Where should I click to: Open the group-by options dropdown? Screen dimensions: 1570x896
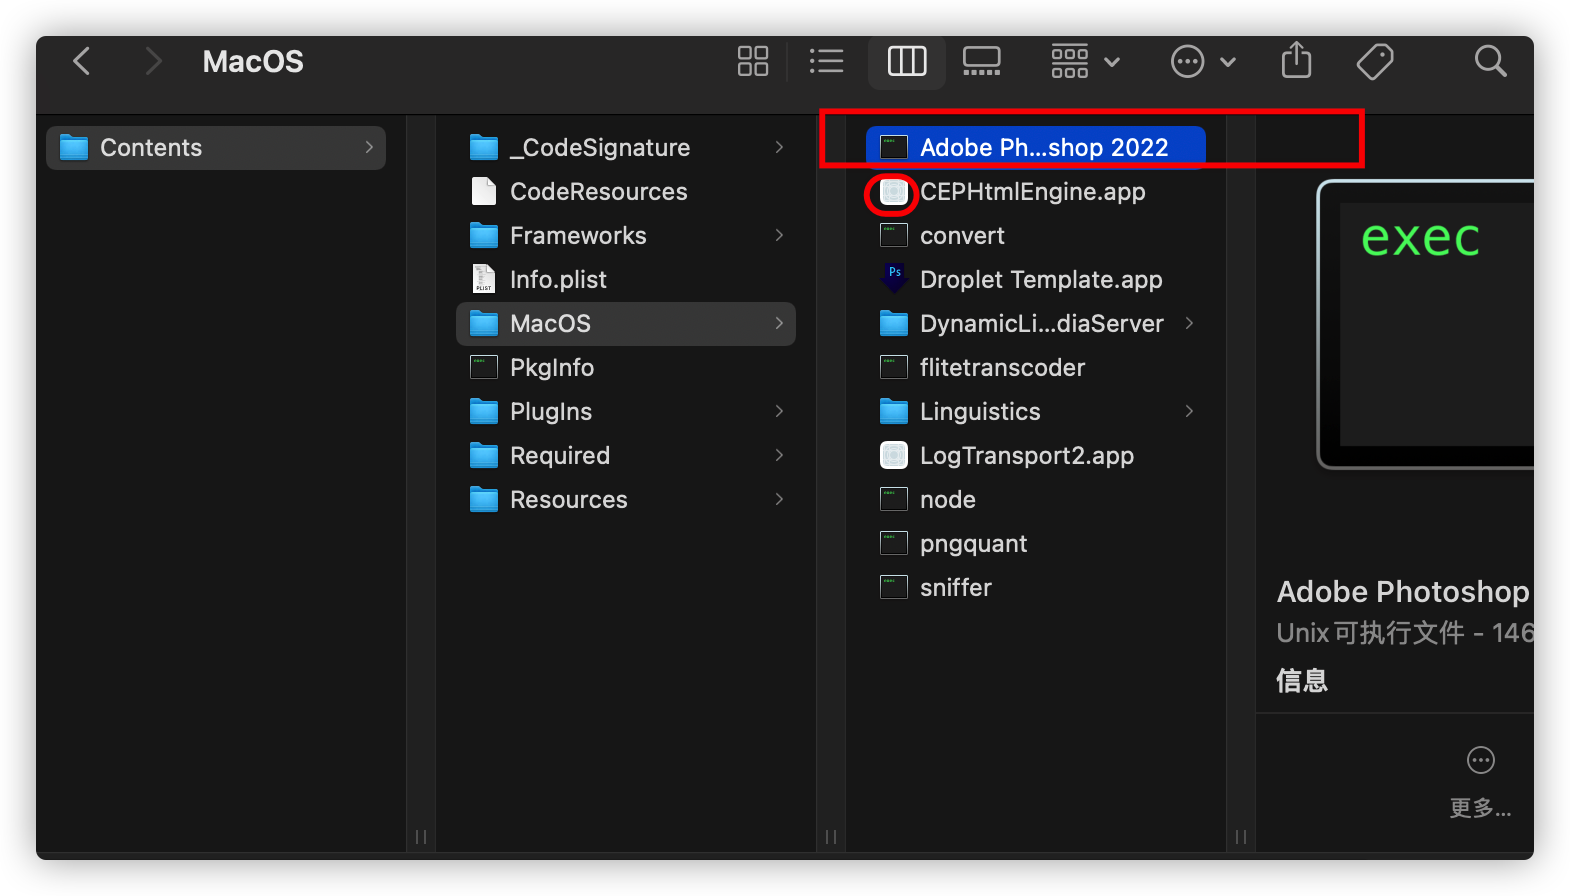click(x=1085, y=61)
